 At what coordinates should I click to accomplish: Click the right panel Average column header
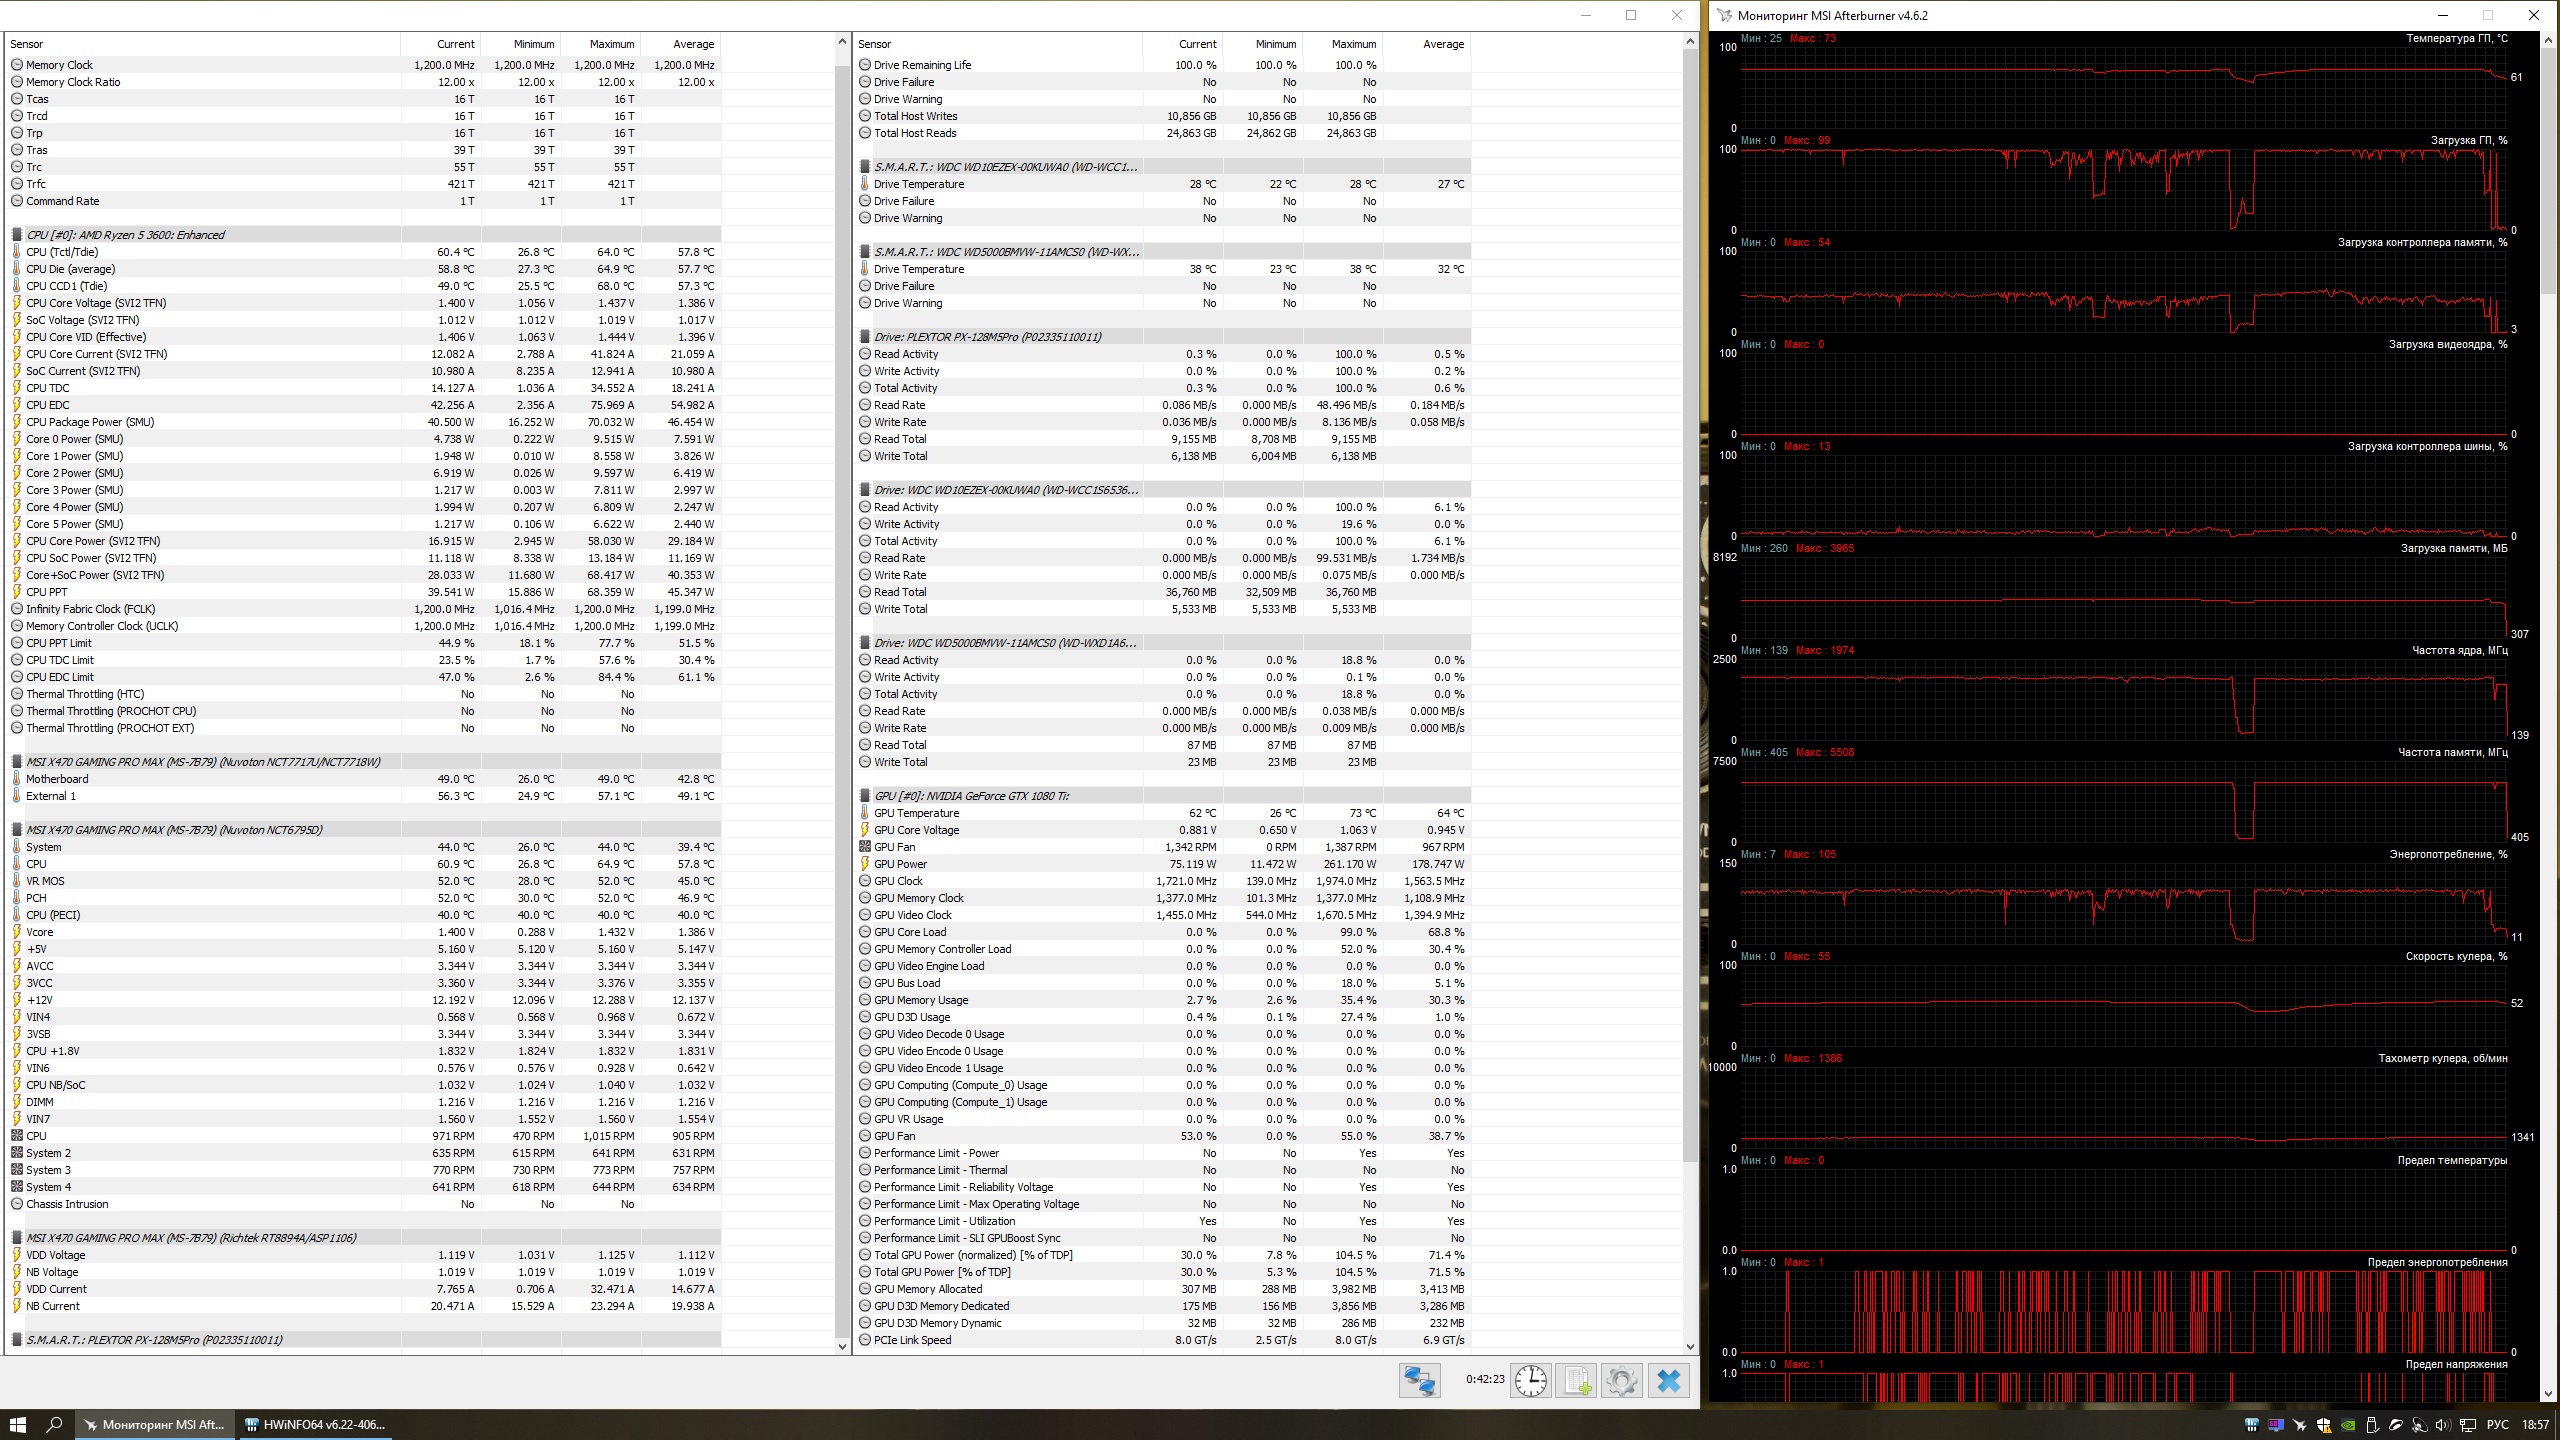[1442, 44]
